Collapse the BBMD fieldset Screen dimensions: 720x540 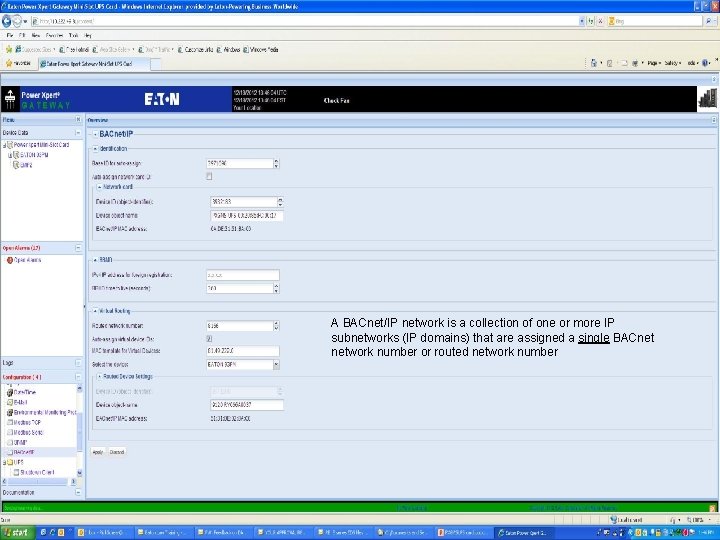[96, 260]
